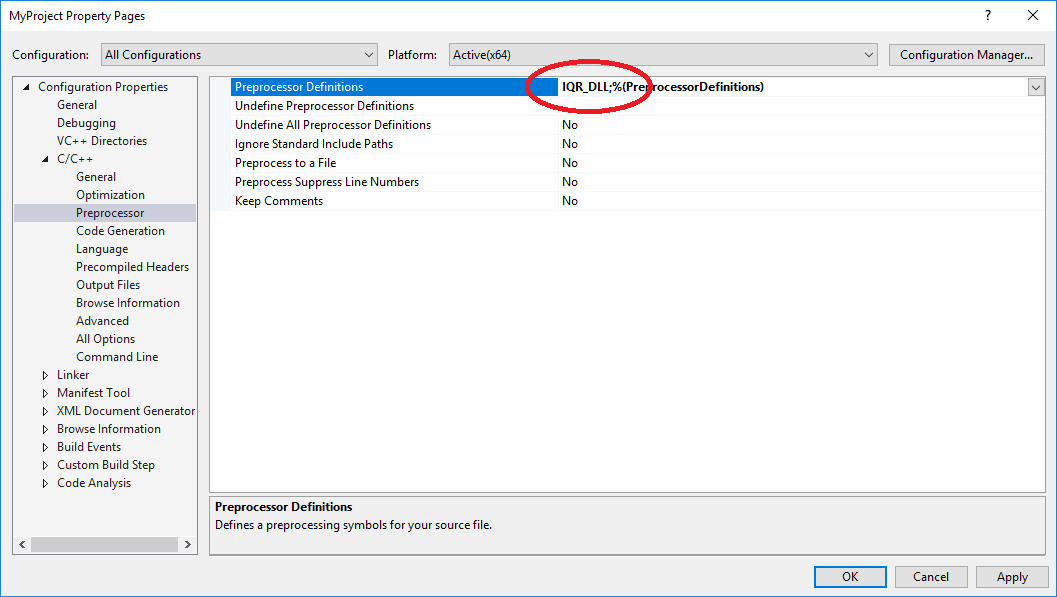Select the Optimization settings page

[x=110, y=194]
